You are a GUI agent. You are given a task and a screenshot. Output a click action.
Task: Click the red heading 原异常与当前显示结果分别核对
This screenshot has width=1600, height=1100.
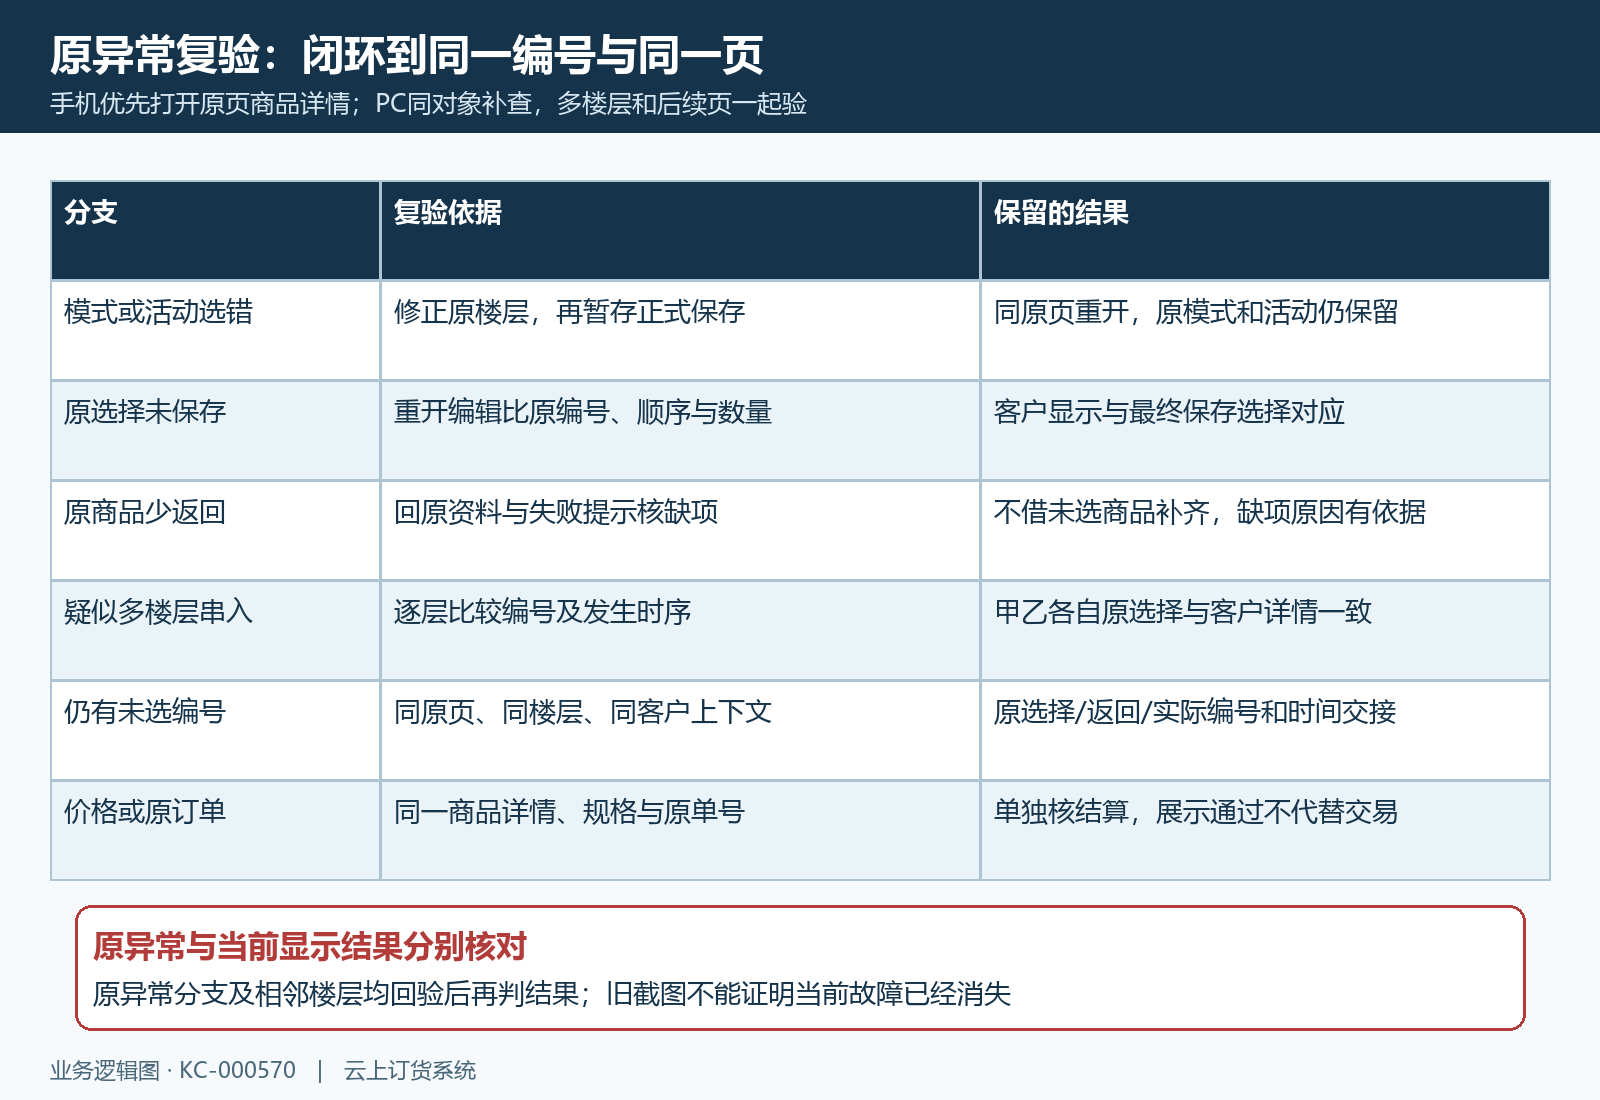click(310, 946)
